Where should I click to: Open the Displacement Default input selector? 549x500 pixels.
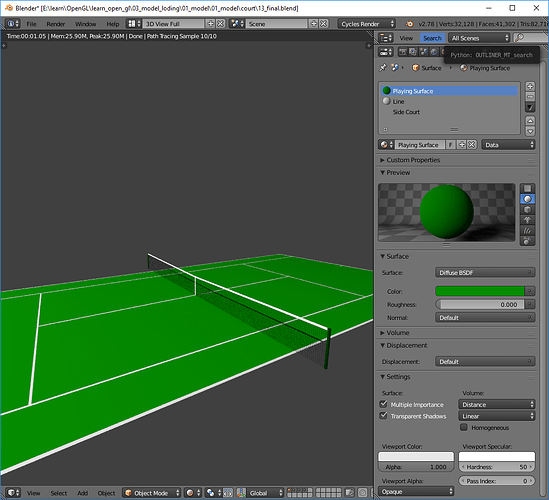[485, 361]
